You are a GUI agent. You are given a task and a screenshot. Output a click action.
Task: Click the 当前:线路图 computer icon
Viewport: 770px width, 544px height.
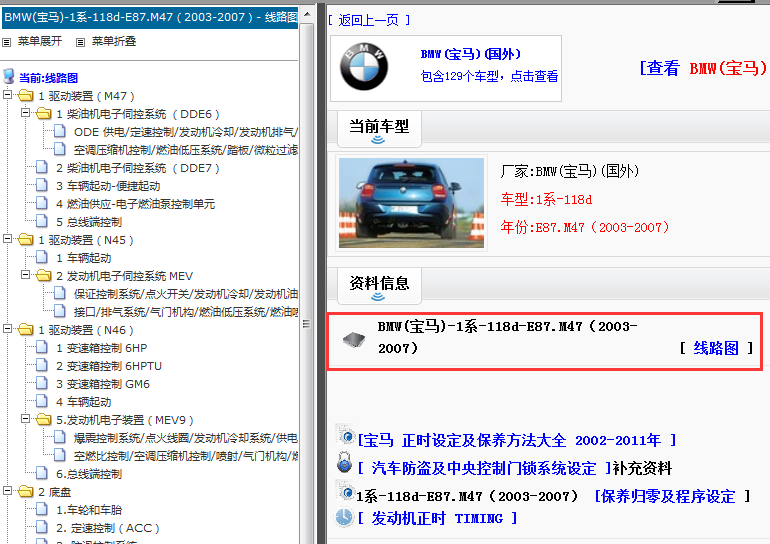pos(8,77)
